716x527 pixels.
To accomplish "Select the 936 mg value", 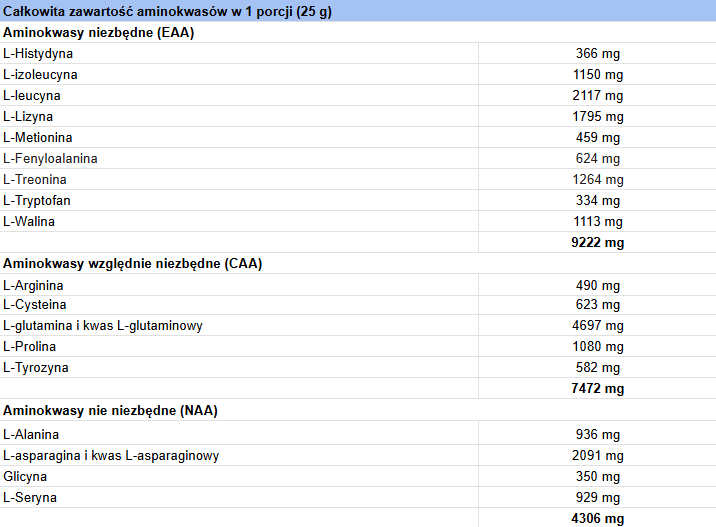I will (x=598, y=435).
